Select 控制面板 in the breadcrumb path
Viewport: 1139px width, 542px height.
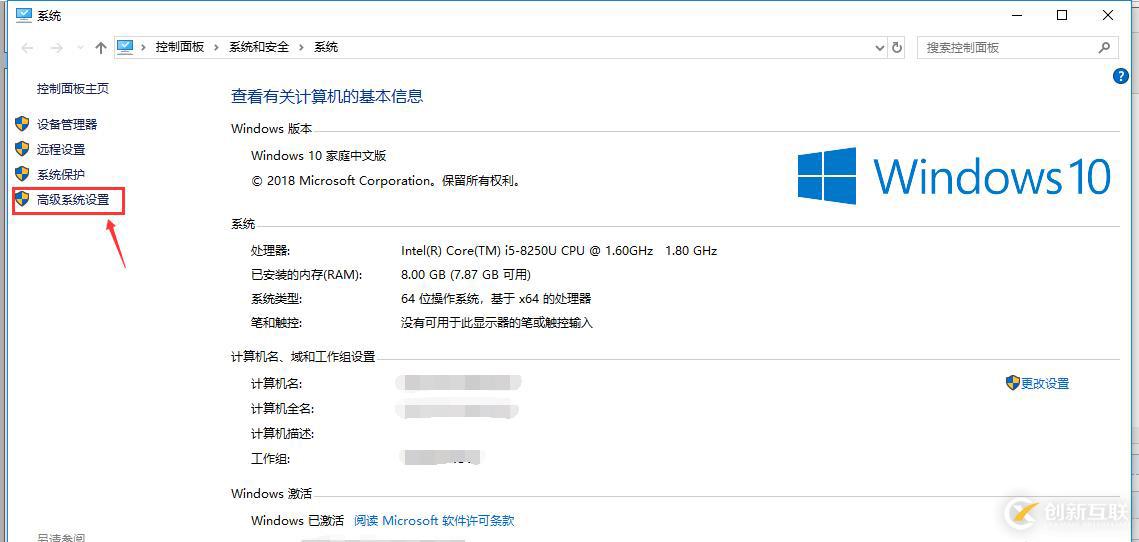pos(180,47)
